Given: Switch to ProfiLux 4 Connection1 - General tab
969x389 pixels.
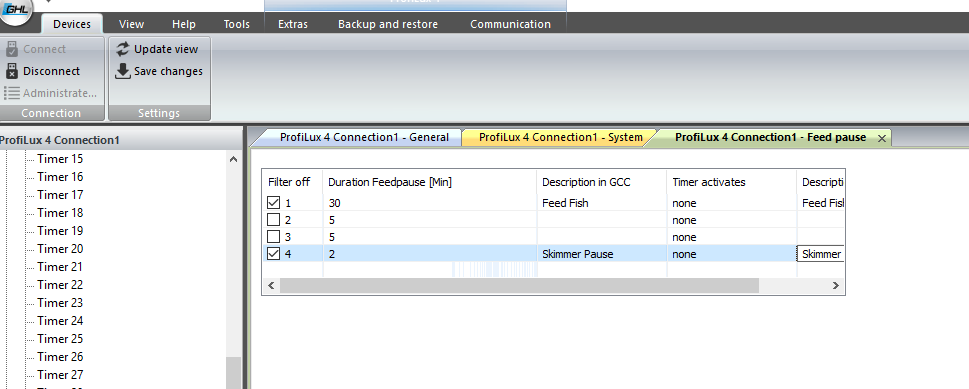Looking at the screenshot, I should pos(364,137).
